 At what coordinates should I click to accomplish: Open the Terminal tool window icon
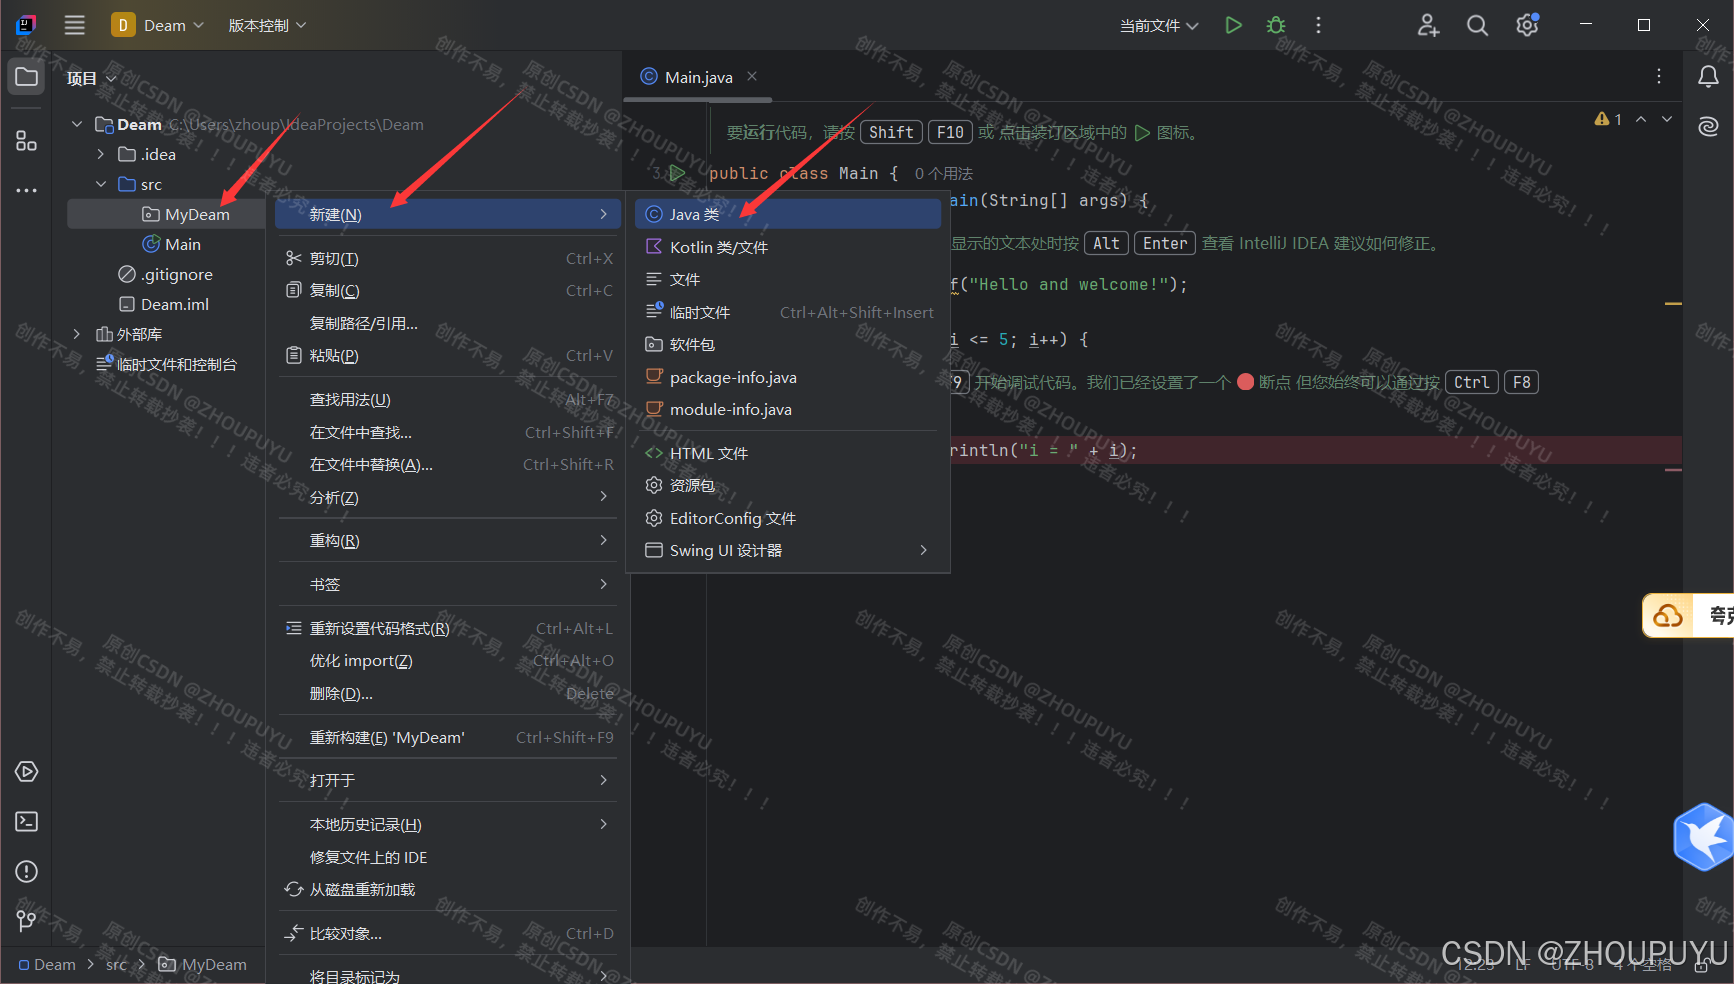pyautogui.click(x=27, y=822)
